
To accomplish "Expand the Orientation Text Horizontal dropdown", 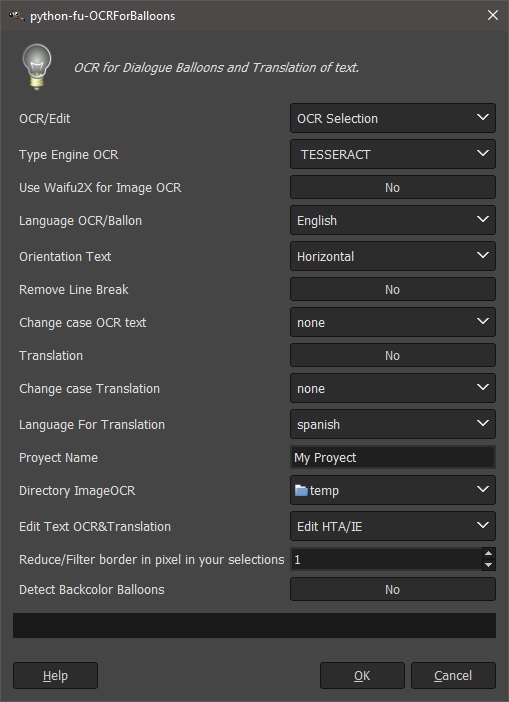I will click(393, 256).
